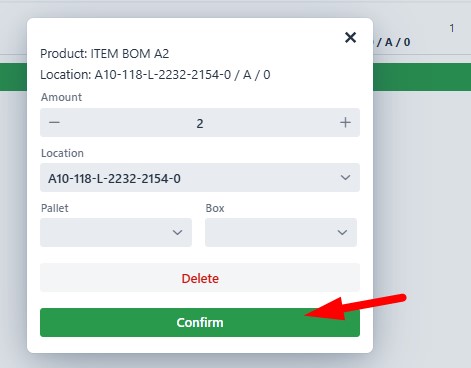Click the green bar behind the dialog
Screen dimensions: 471x368
422,77
